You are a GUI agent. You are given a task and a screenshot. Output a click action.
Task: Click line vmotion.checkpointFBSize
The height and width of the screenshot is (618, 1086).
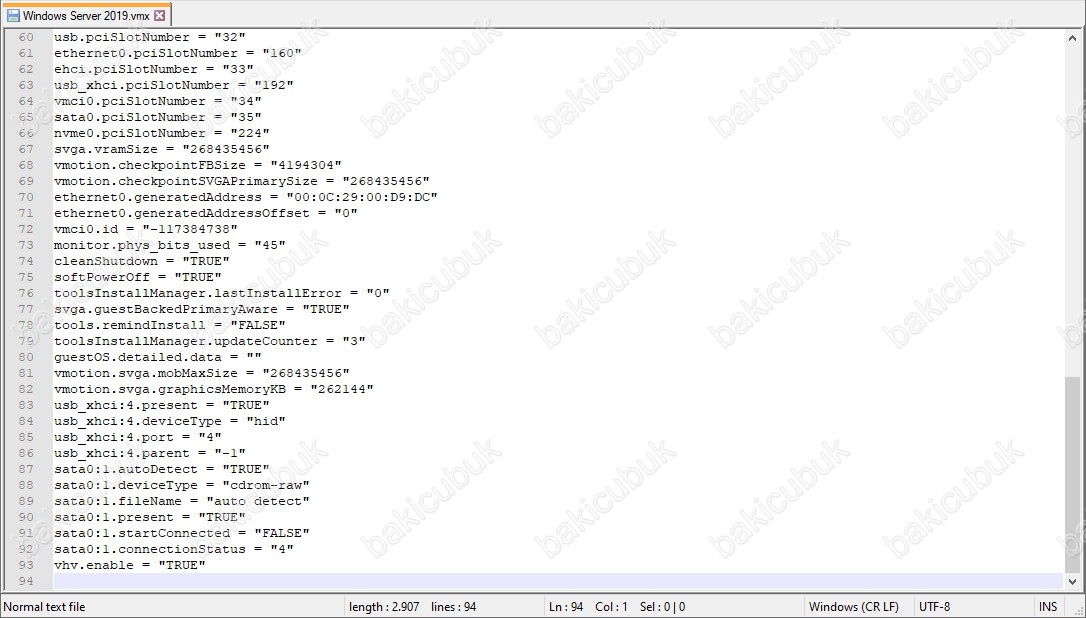197,165
